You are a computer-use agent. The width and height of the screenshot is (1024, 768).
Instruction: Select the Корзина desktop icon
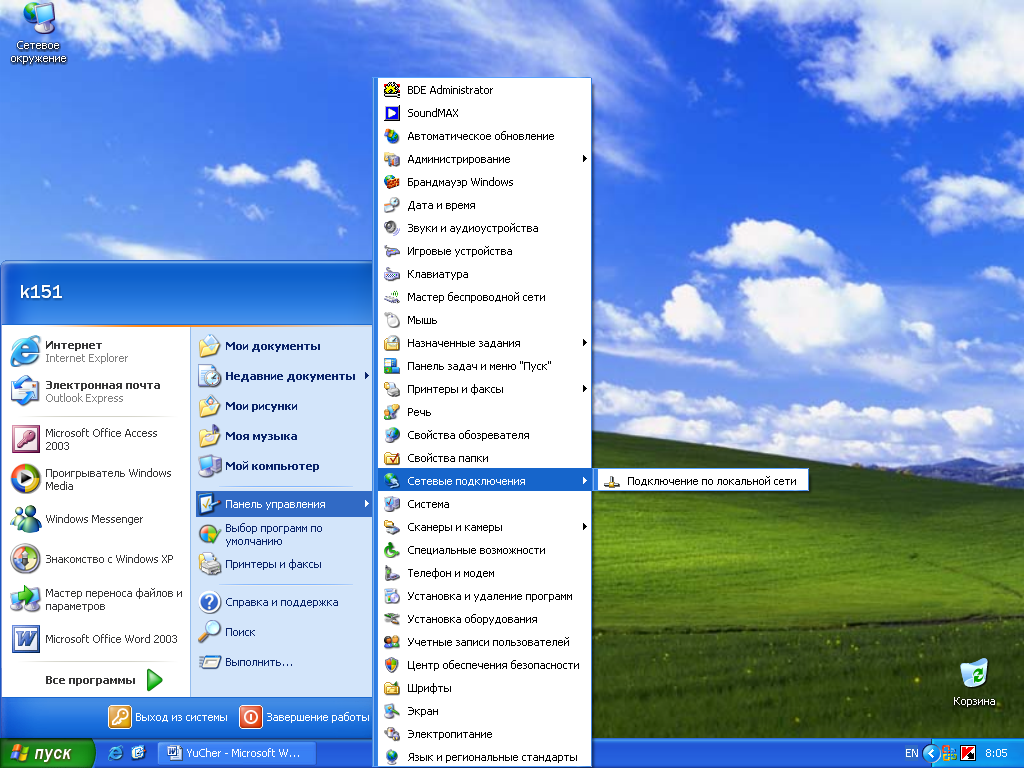point(974,683)
